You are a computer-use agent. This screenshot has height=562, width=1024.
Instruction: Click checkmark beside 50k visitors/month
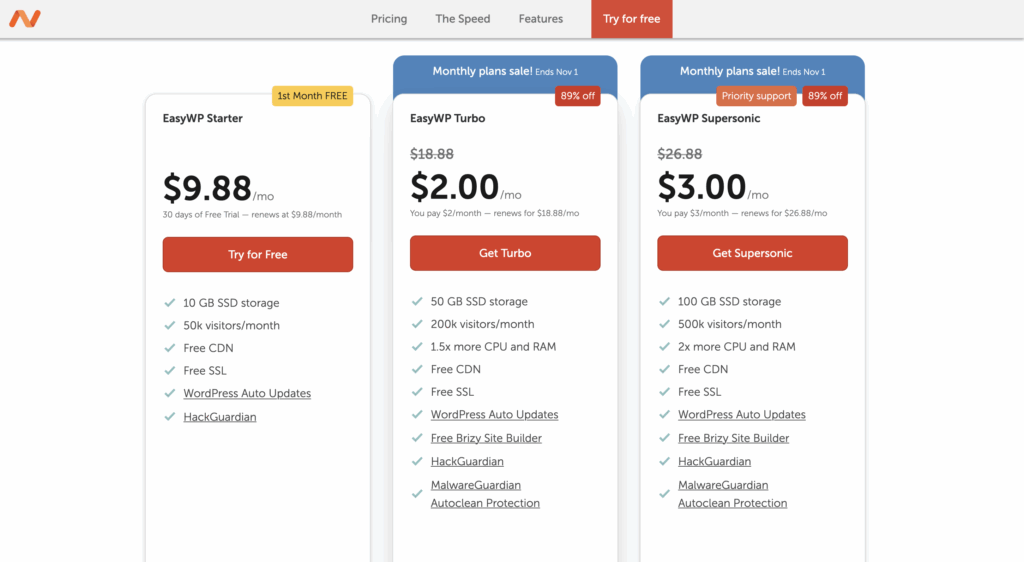pyautogui.click(x=170, y=326)
